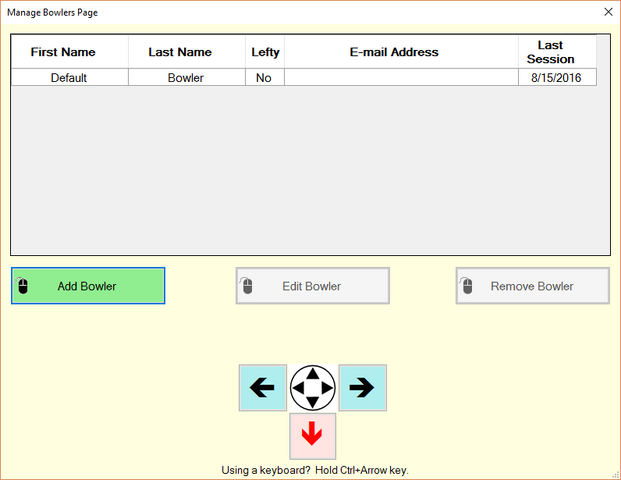Screen dimensions: 621x480
Task: Click the Remove Bowler button
Action: 533,286
